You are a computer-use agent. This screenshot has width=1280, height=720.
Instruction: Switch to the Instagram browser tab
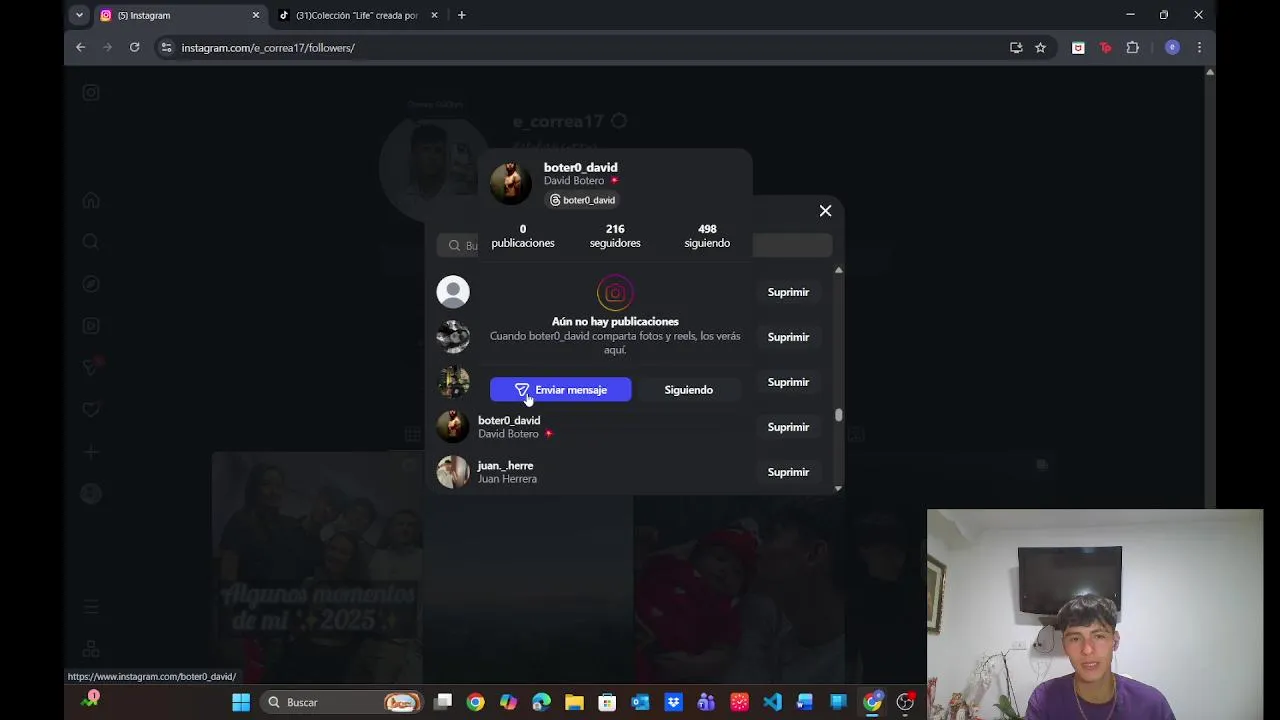180,15
